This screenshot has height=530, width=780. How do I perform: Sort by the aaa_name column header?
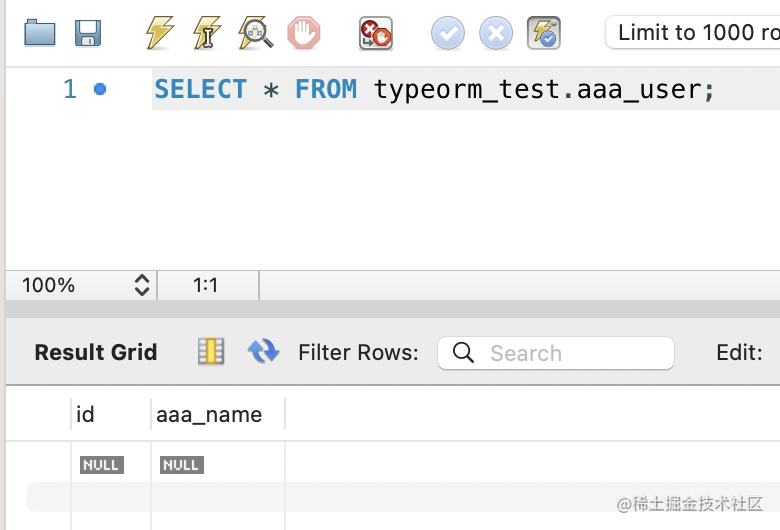tap(209, 414)
